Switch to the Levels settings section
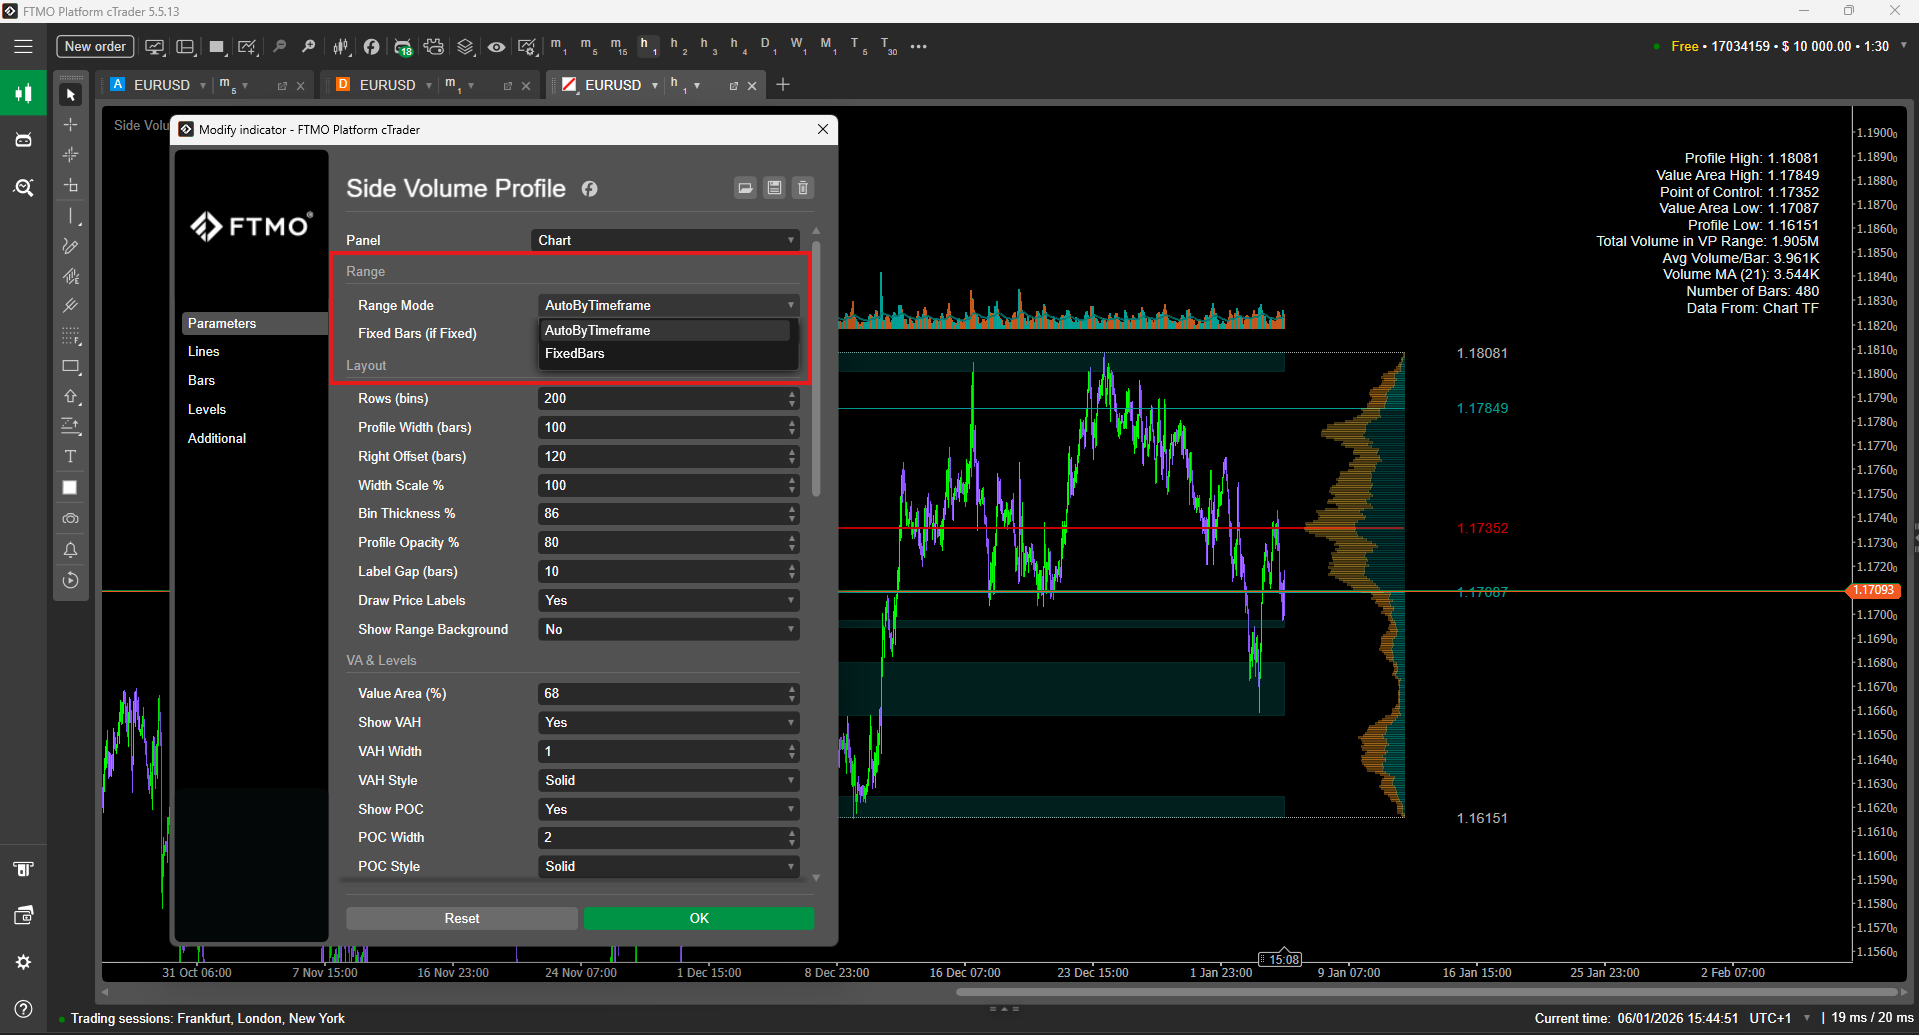Viewport: 1919px width, 1035px height. click(x=207, y=409)
